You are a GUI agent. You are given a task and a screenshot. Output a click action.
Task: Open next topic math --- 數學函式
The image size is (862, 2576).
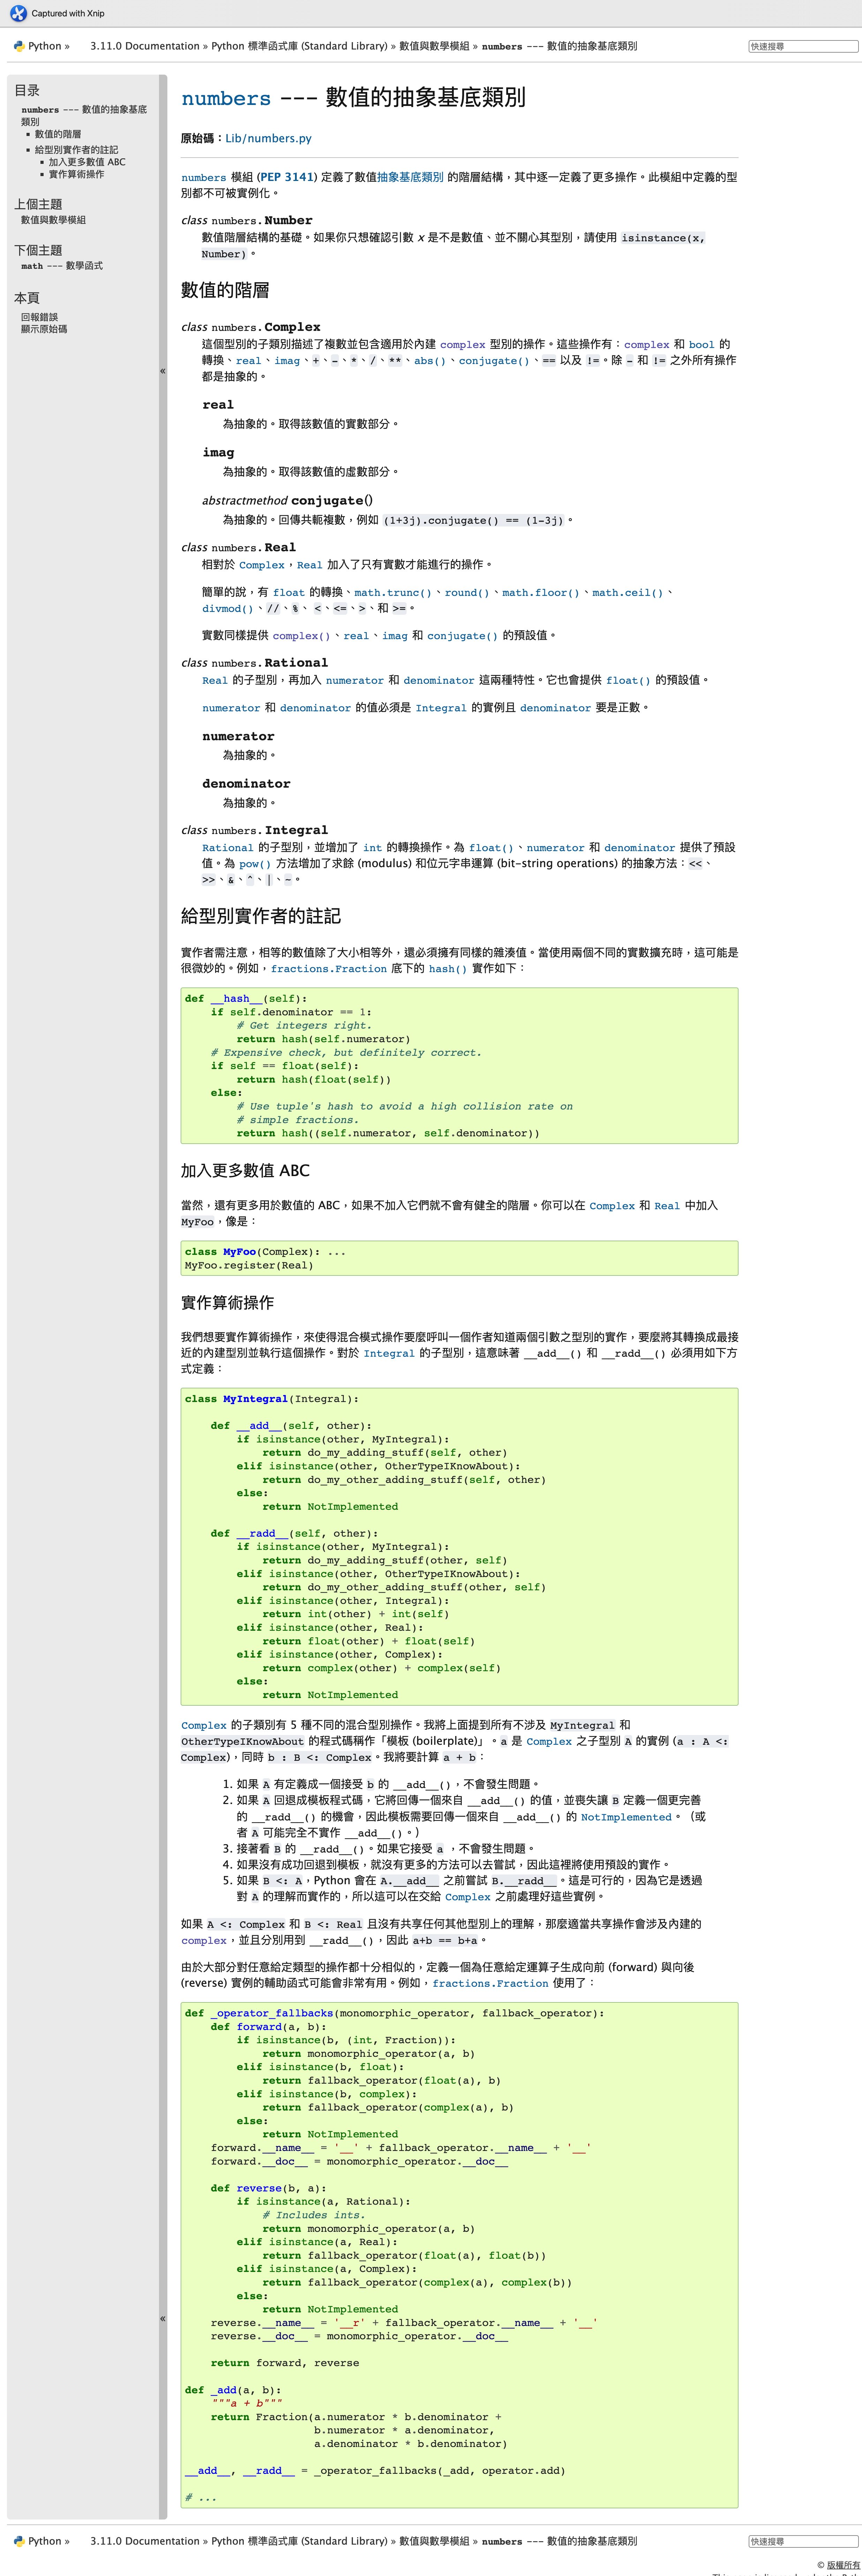point(62,266)
